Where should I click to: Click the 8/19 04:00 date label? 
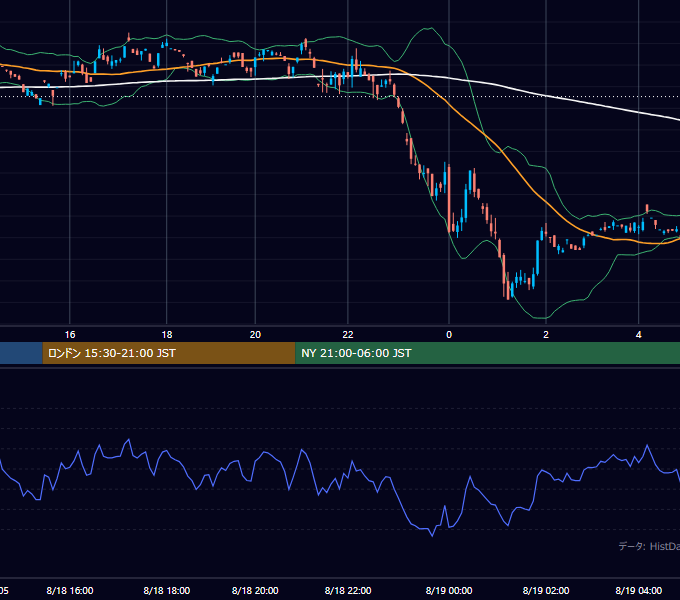point(638,590)
